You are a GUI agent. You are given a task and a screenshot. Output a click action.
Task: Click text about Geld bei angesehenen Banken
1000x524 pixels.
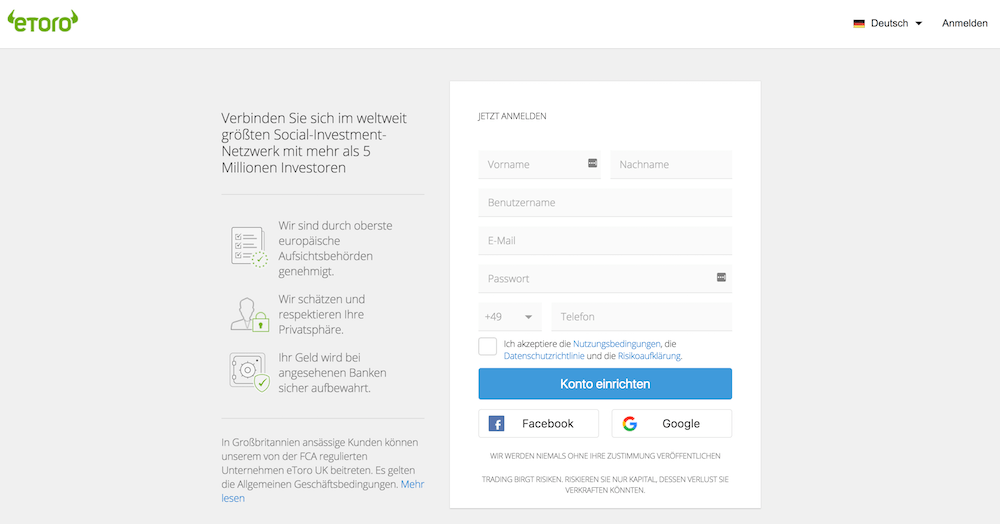332,372
